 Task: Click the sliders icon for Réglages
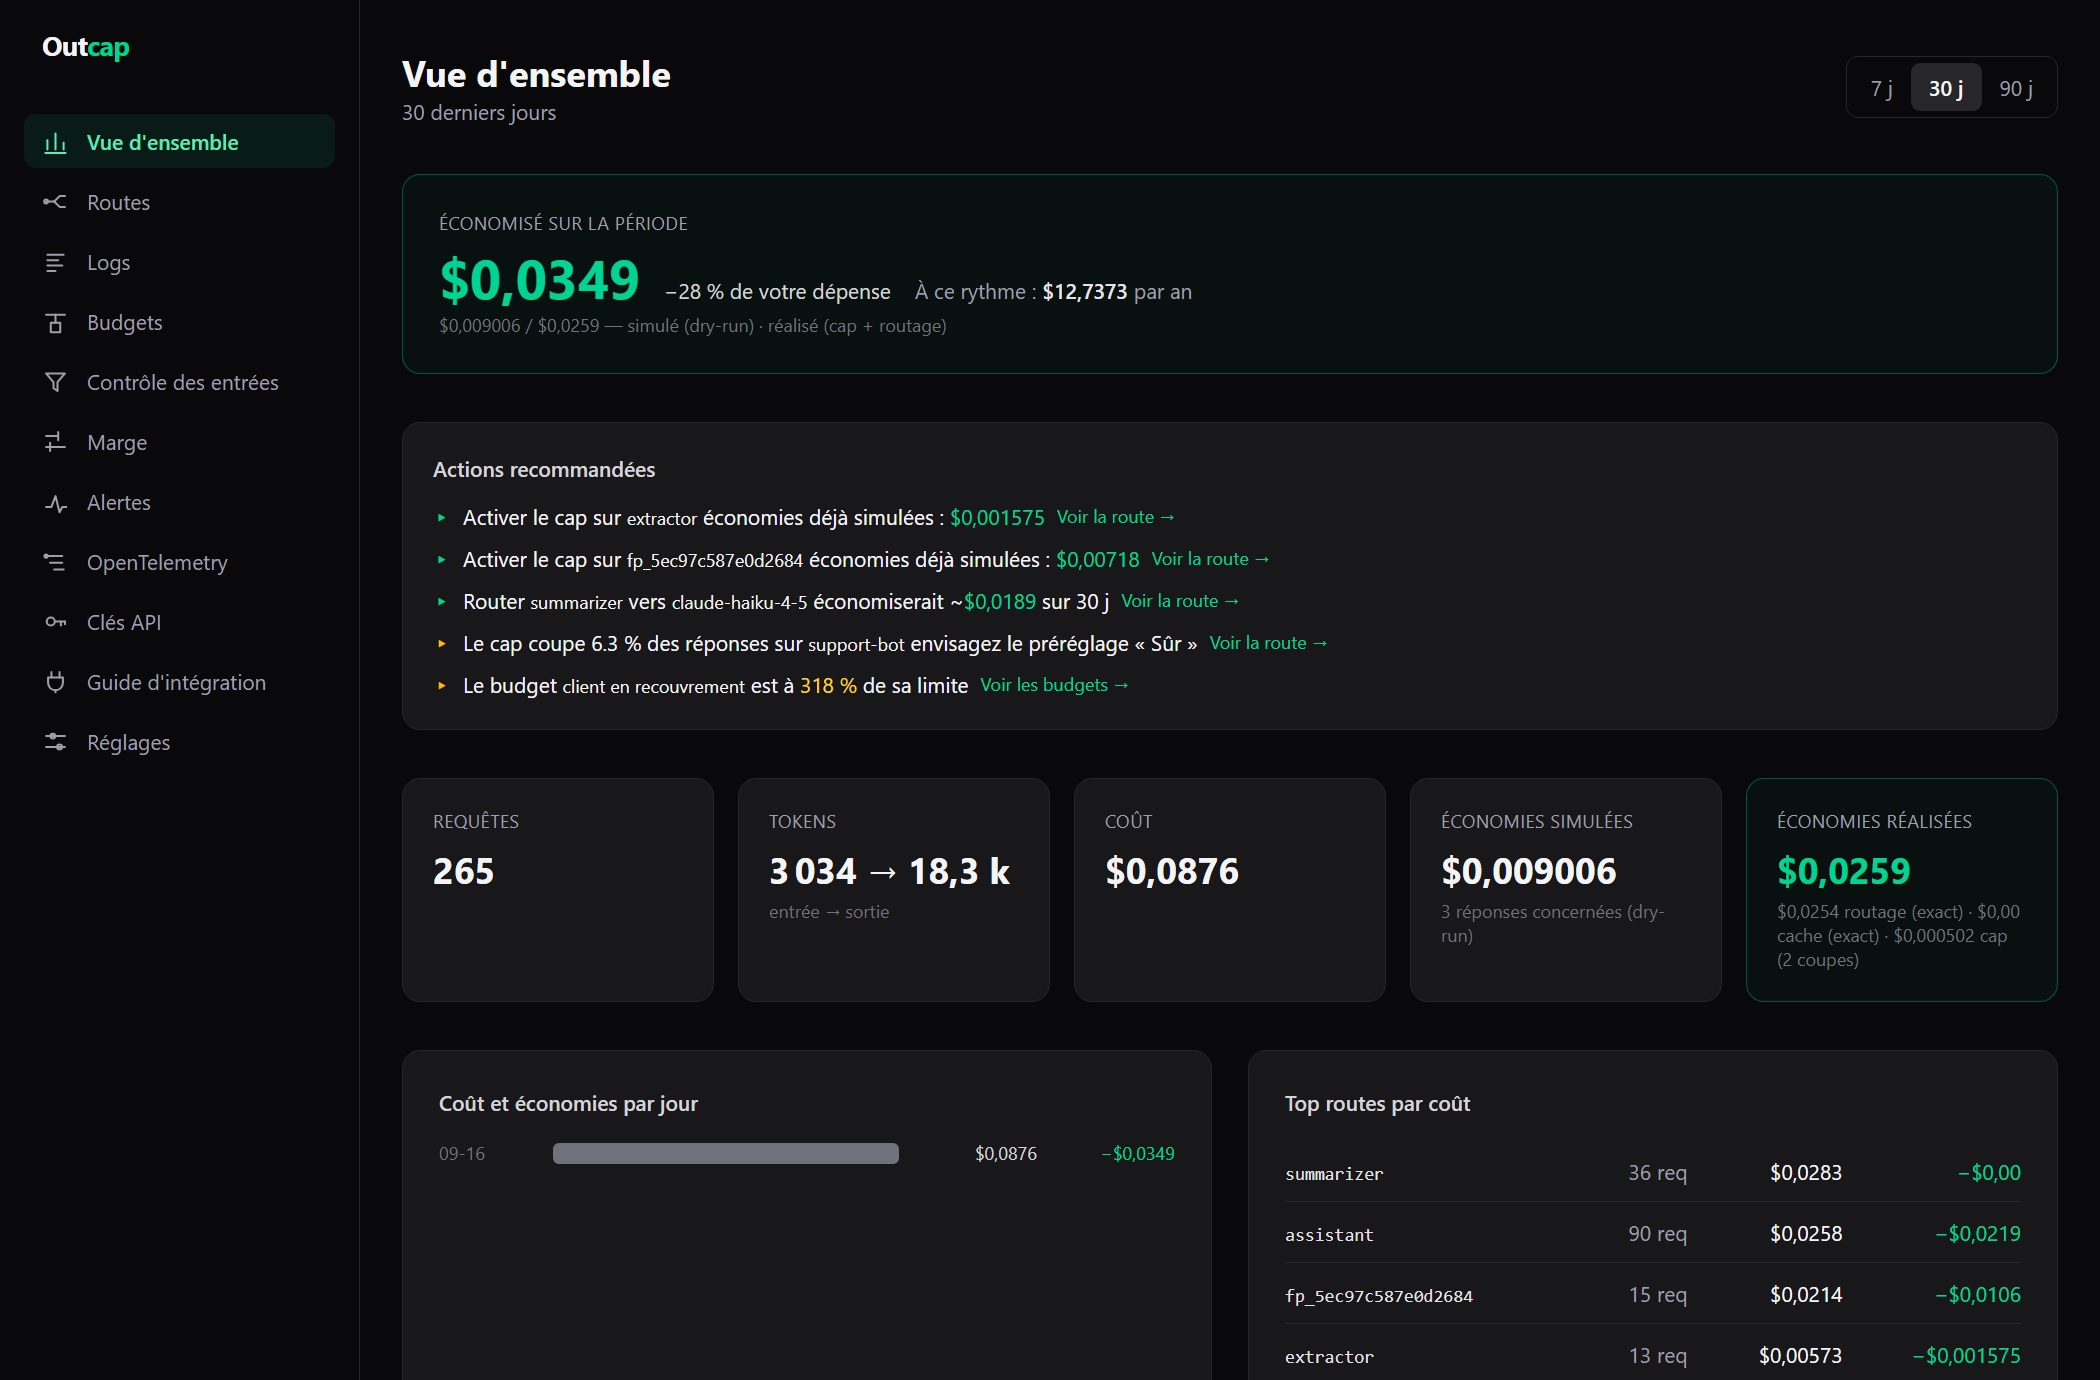(x=56, y=743)
